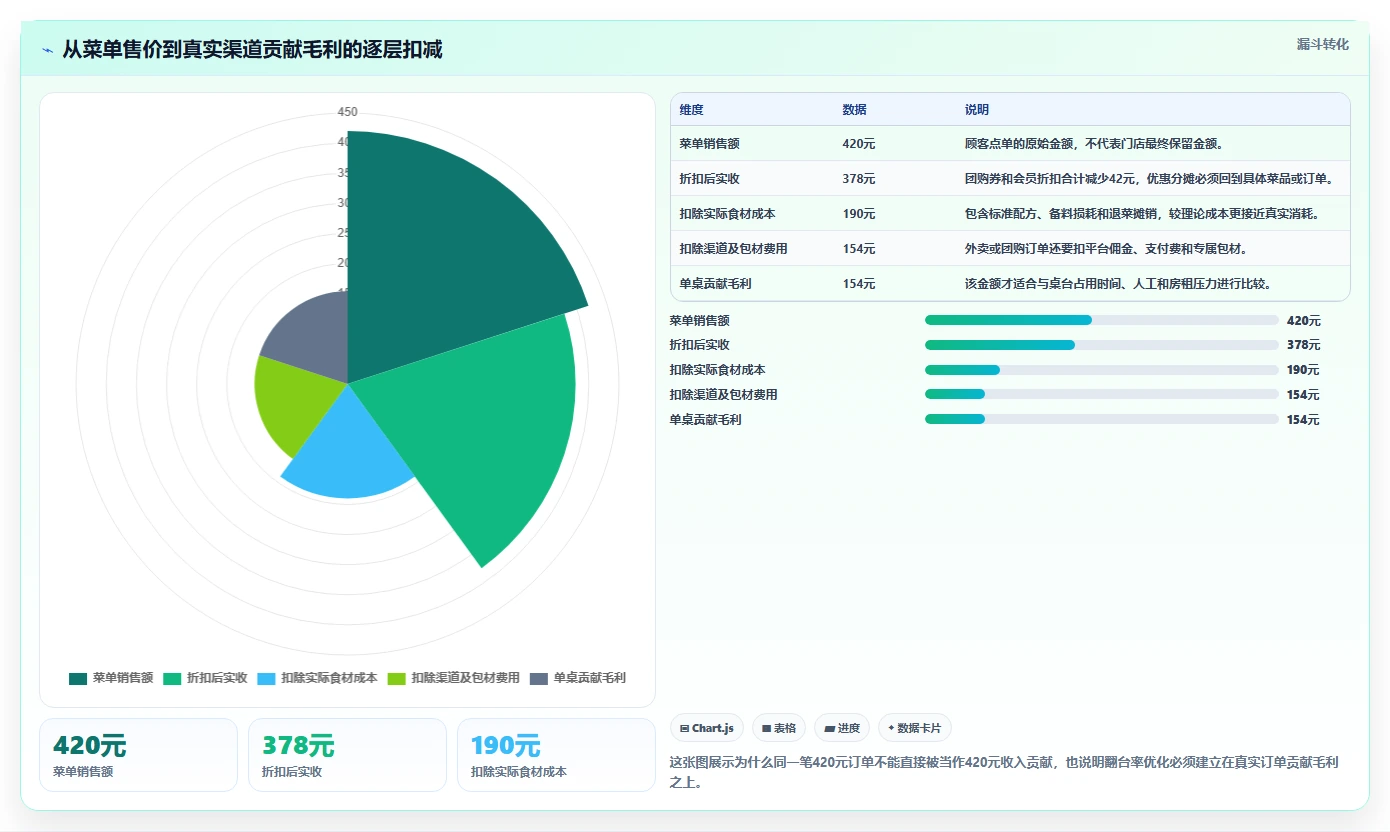1390x832 pixels.
Task: Click 378元 beside the 折扣后实收 progress bar
Action: (x=1303, y=345)
